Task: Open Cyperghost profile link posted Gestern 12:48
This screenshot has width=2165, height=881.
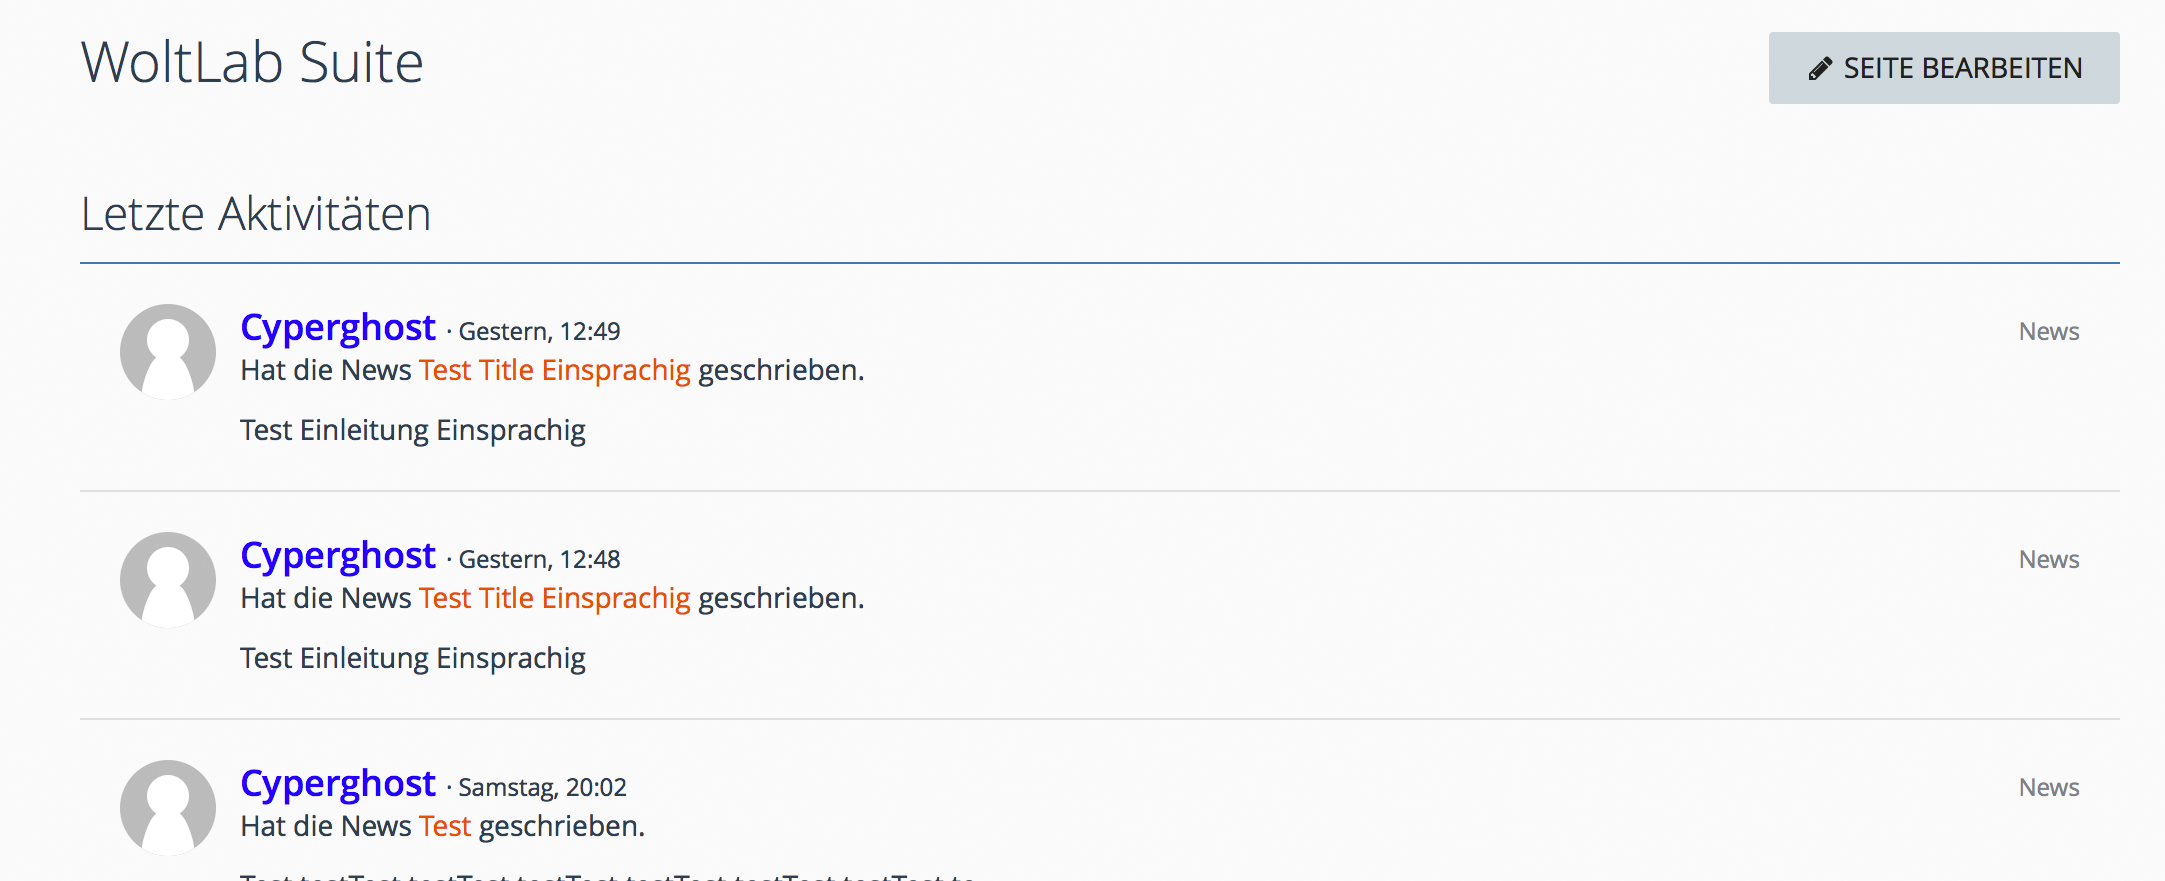Action: point(338,556)
